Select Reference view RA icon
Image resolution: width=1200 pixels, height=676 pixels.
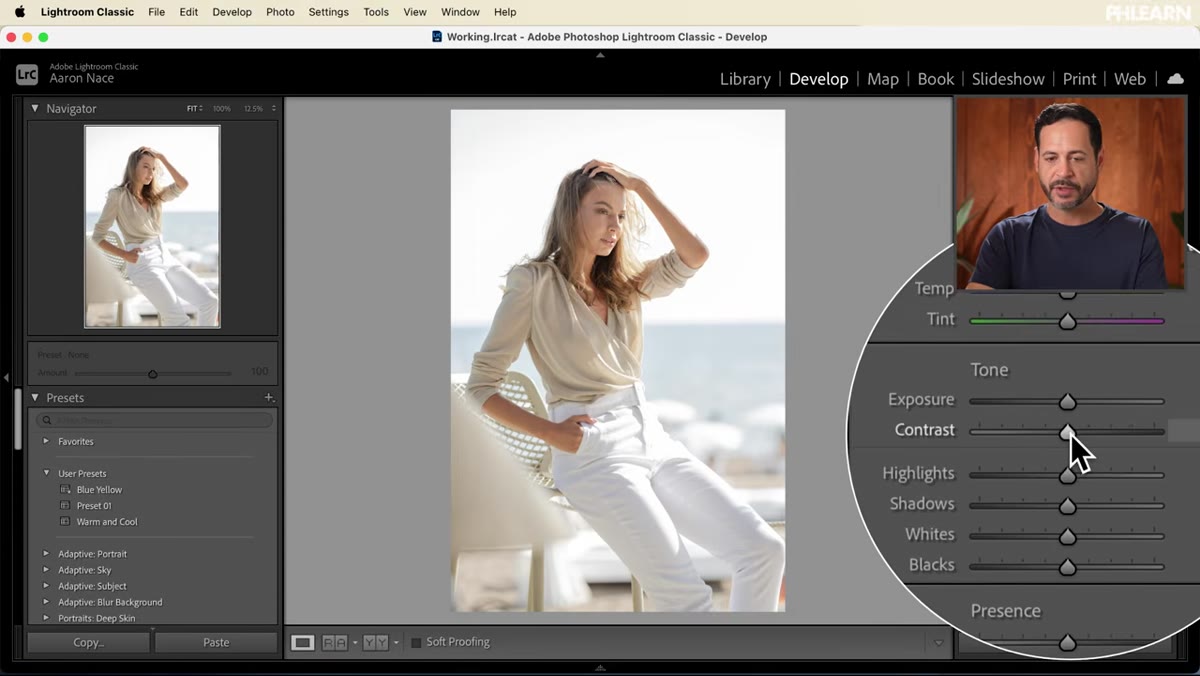coord(335,642)
